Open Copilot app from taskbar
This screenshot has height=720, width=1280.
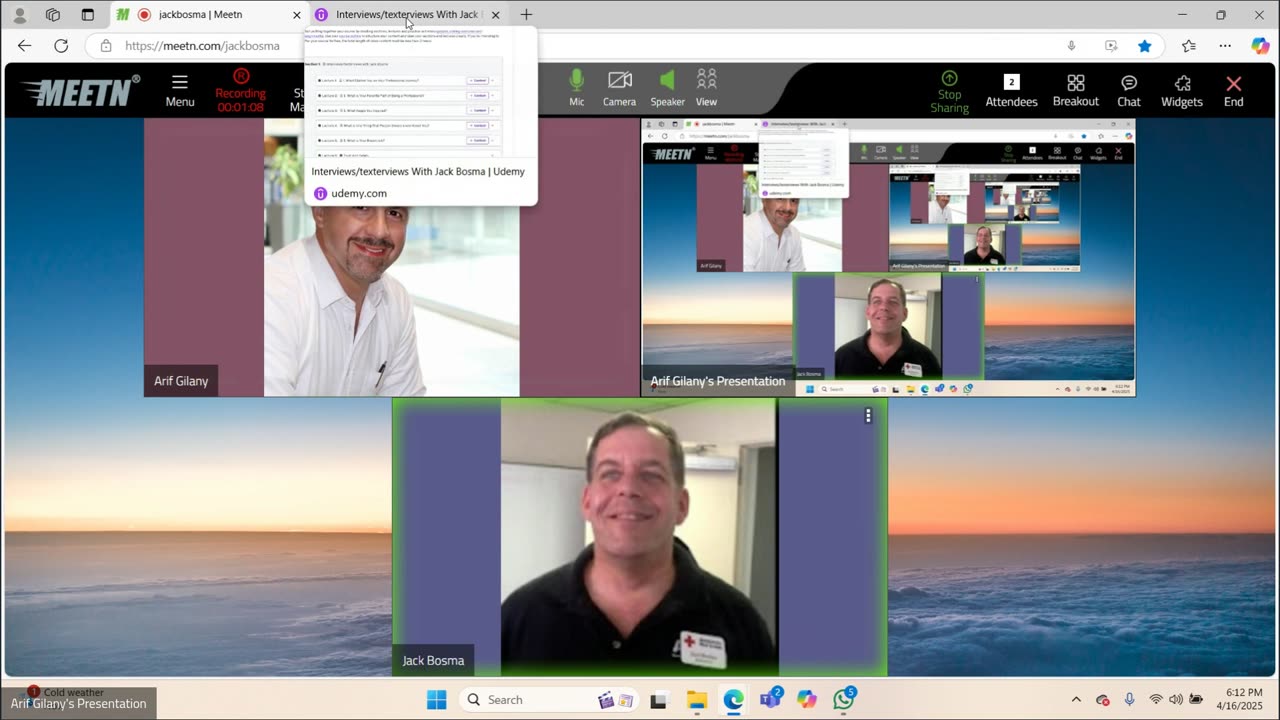tap(807, 700)
